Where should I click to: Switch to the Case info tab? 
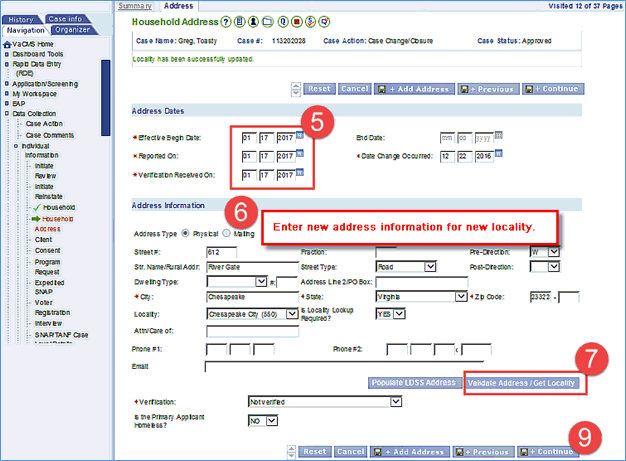click(x=66, y=19)
